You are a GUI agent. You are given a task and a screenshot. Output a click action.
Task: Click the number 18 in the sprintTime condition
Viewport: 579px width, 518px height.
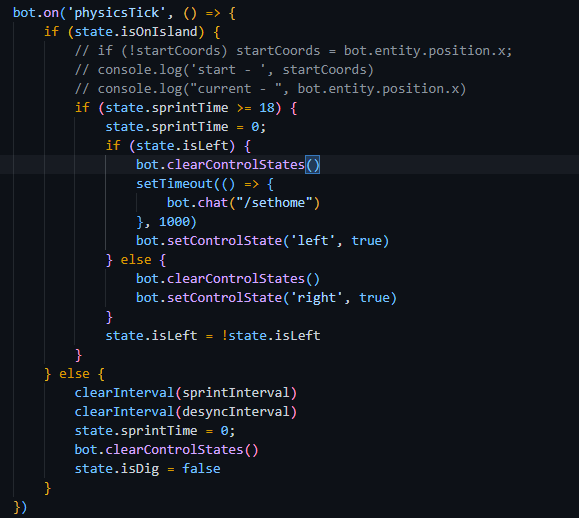(x=267, y=108)
